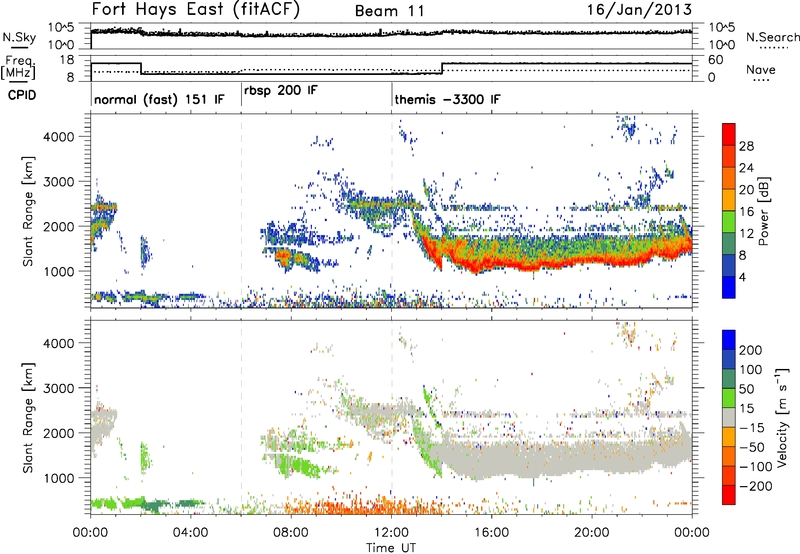Click the '28' tick on the Power colorbar

click(746, 146)
